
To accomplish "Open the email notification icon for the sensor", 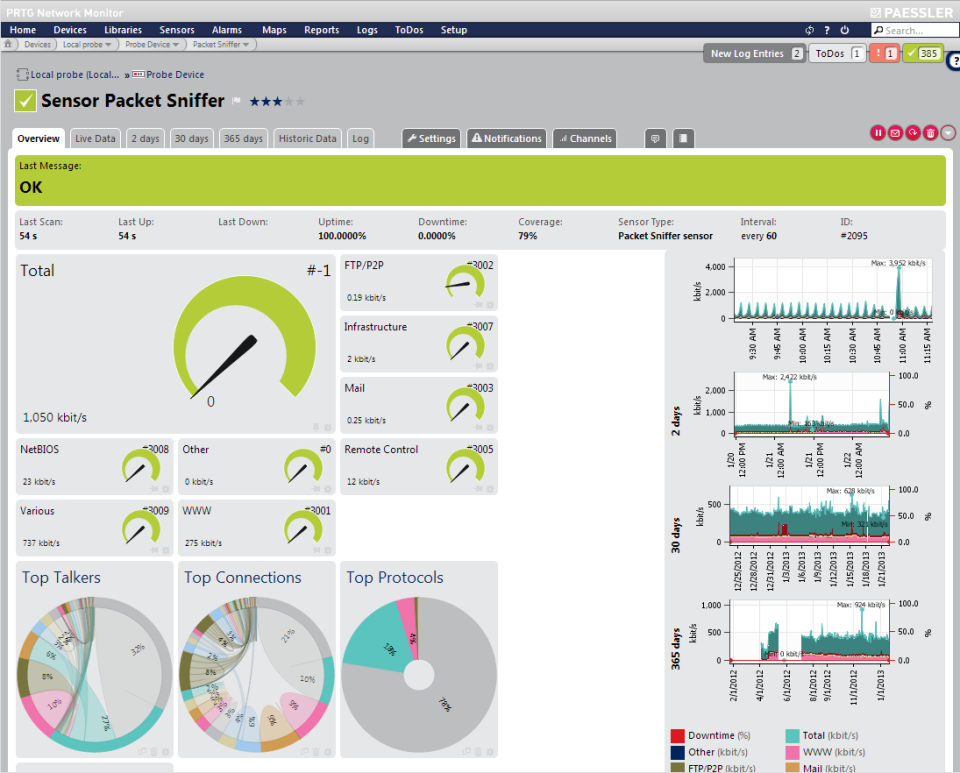I will 894,132.
